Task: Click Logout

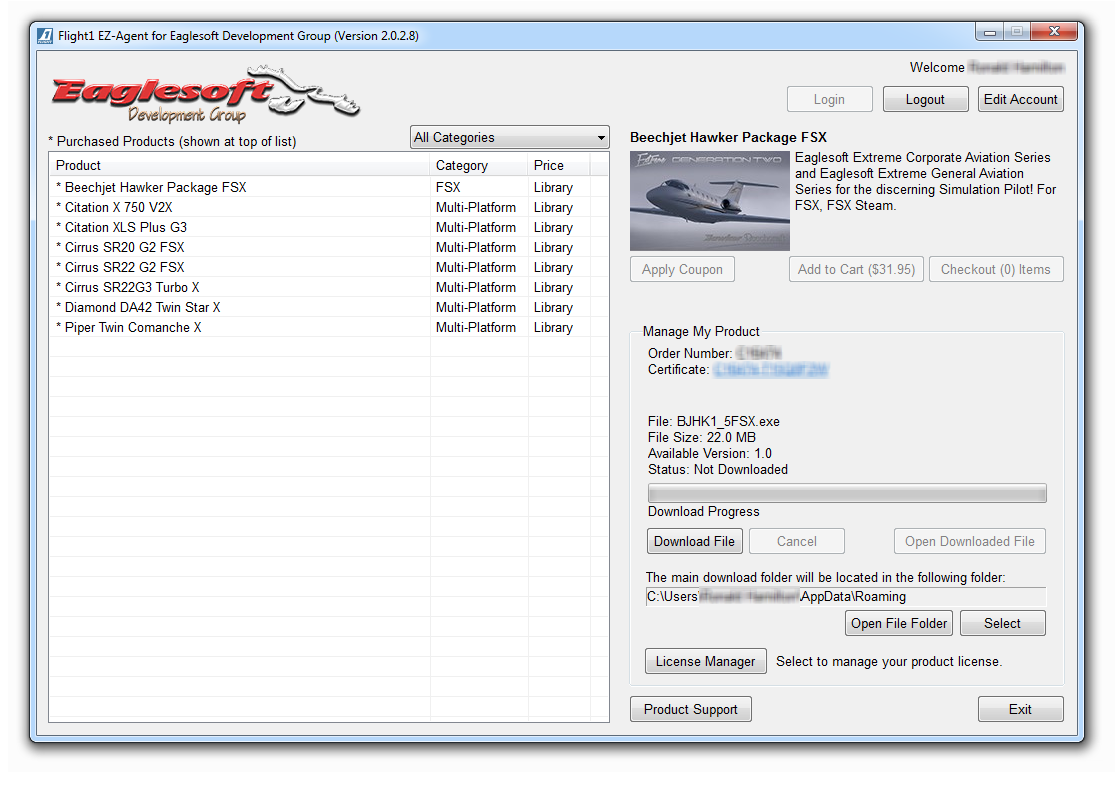Action: [925, 98]
